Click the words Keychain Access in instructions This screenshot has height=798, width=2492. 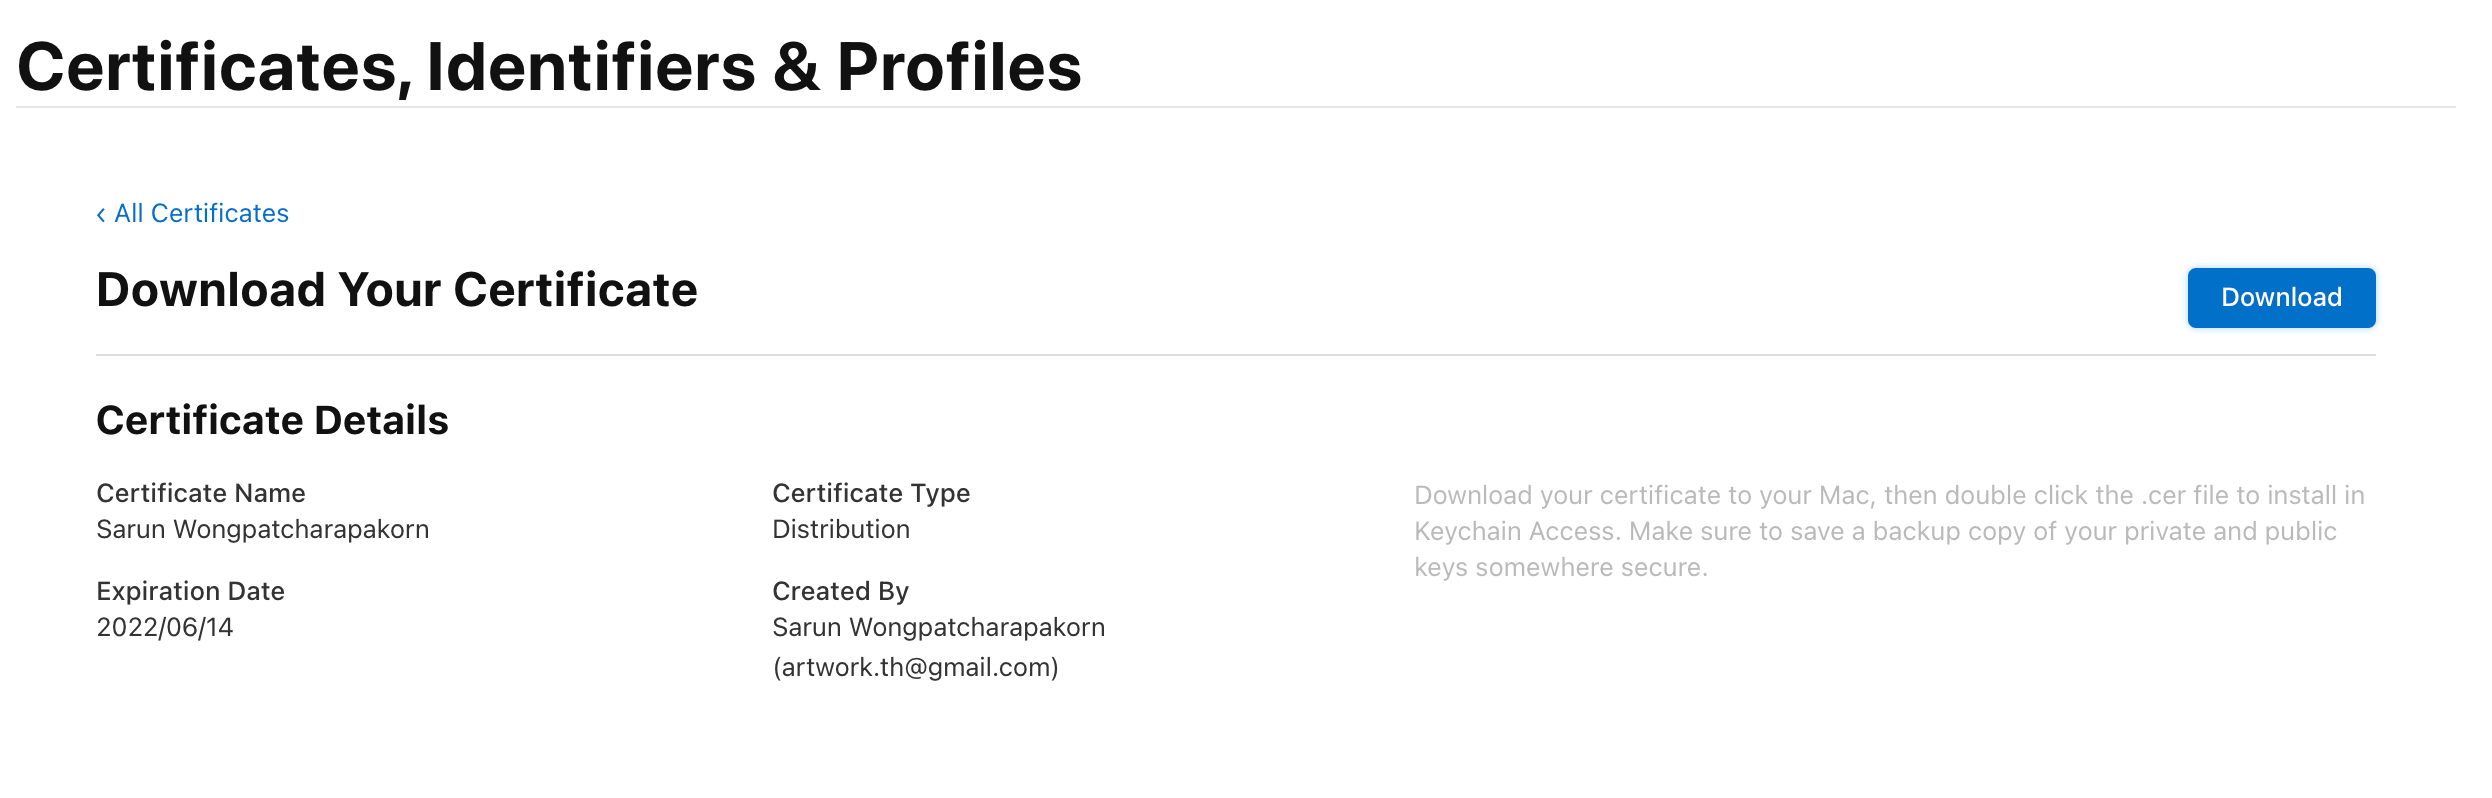point(1515,532)
